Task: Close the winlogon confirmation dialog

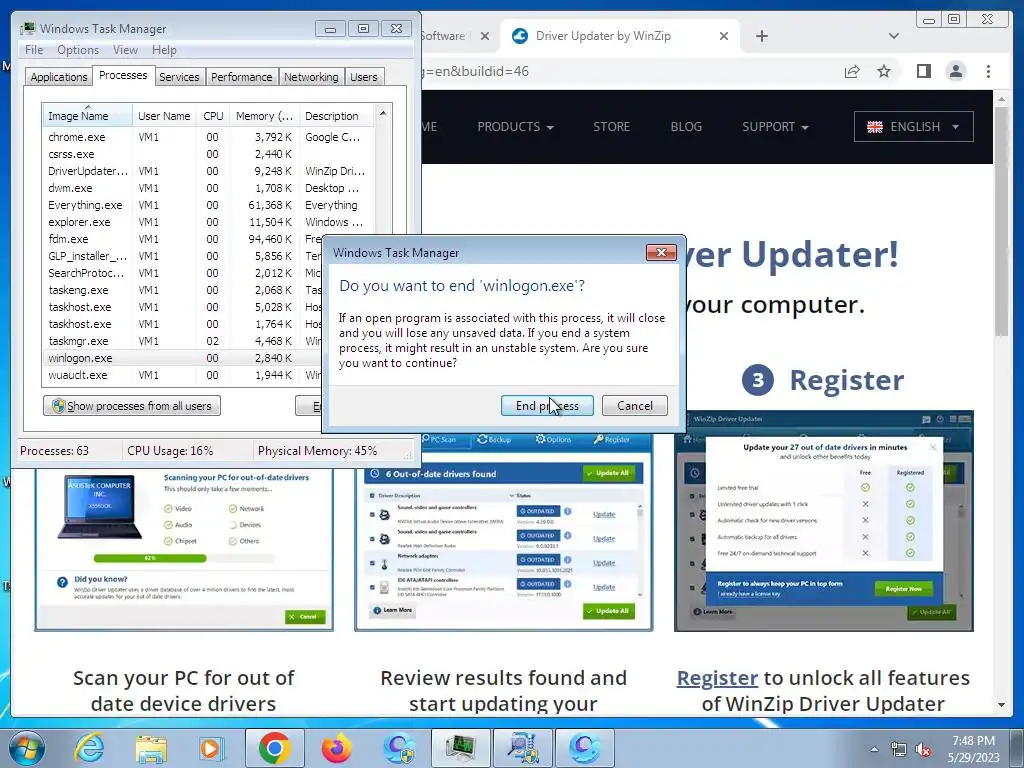Action: [661, 253]
